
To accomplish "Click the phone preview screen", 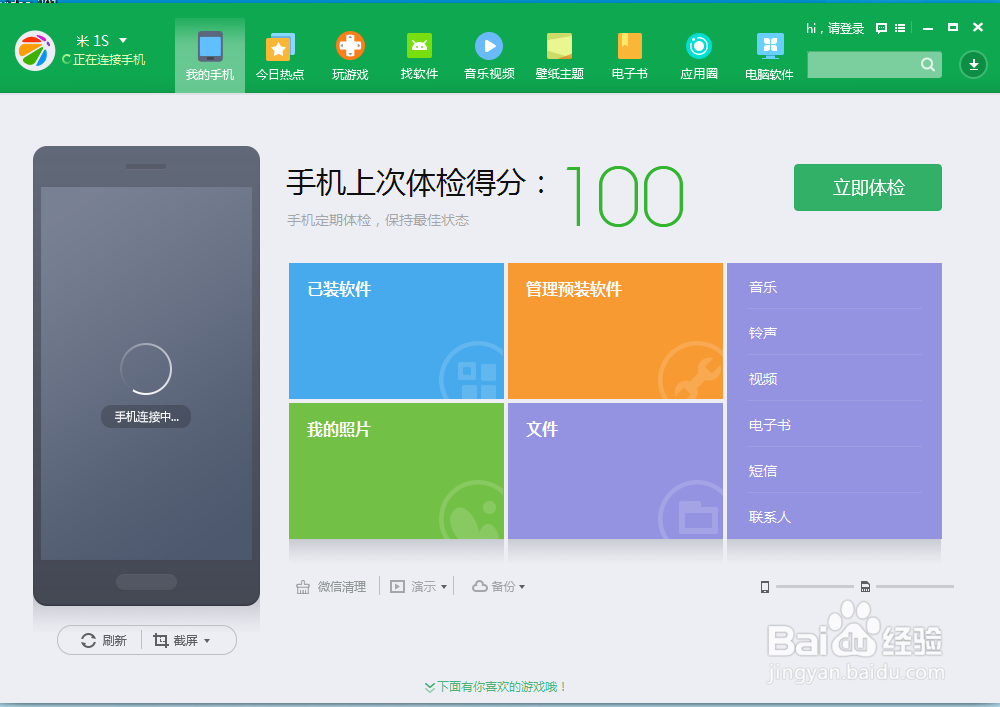I will click(146, 374).
